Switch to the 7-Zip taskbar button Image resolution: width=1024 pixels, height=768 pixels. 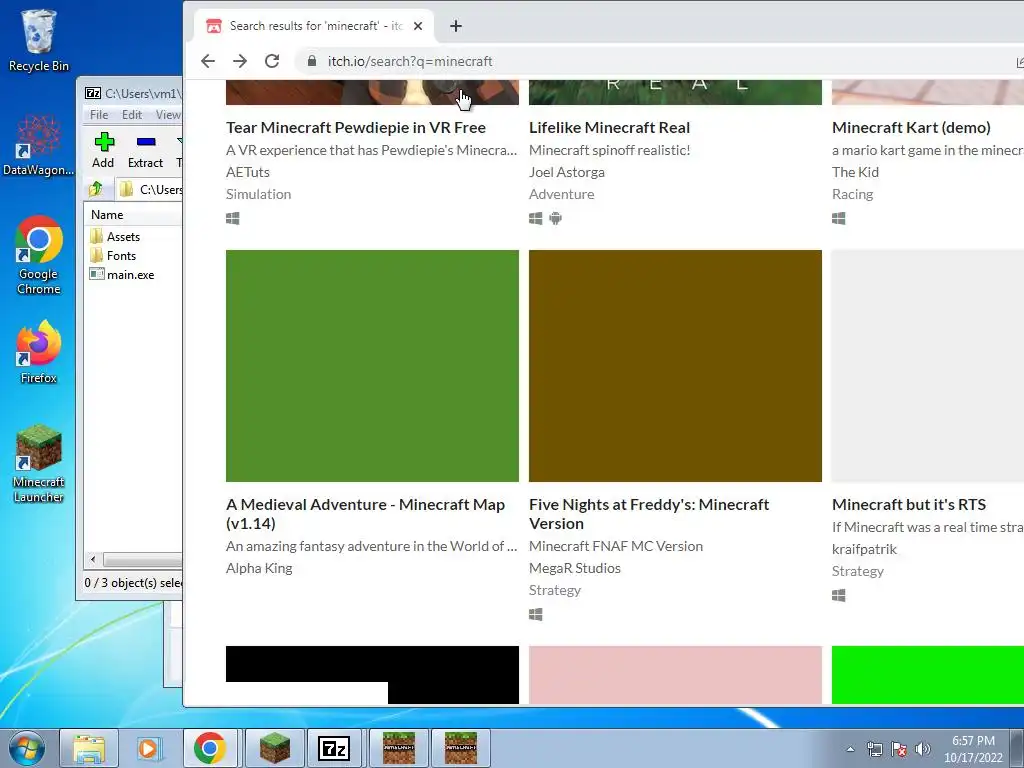click(334, 748)
